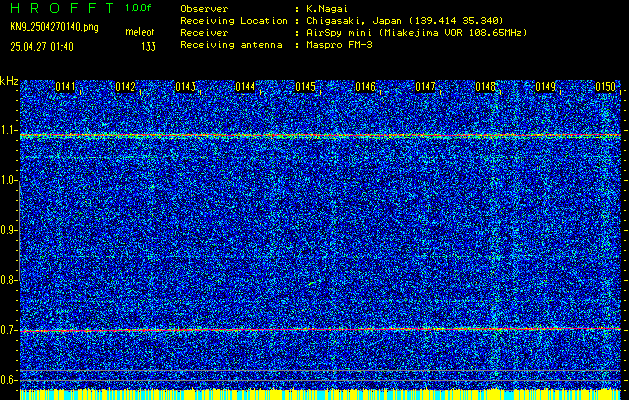Click the 0141 time marker

click(x=65, y=87)
